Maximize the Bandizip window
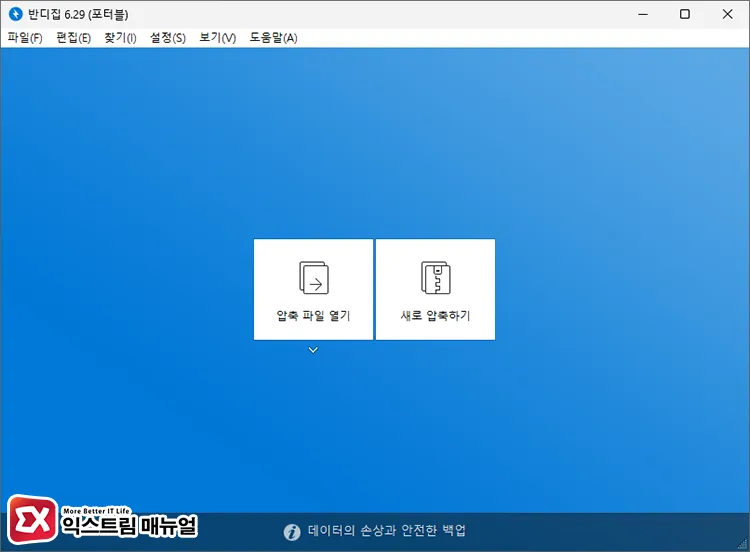The image size is (750, 552). [x=685, y=14]
